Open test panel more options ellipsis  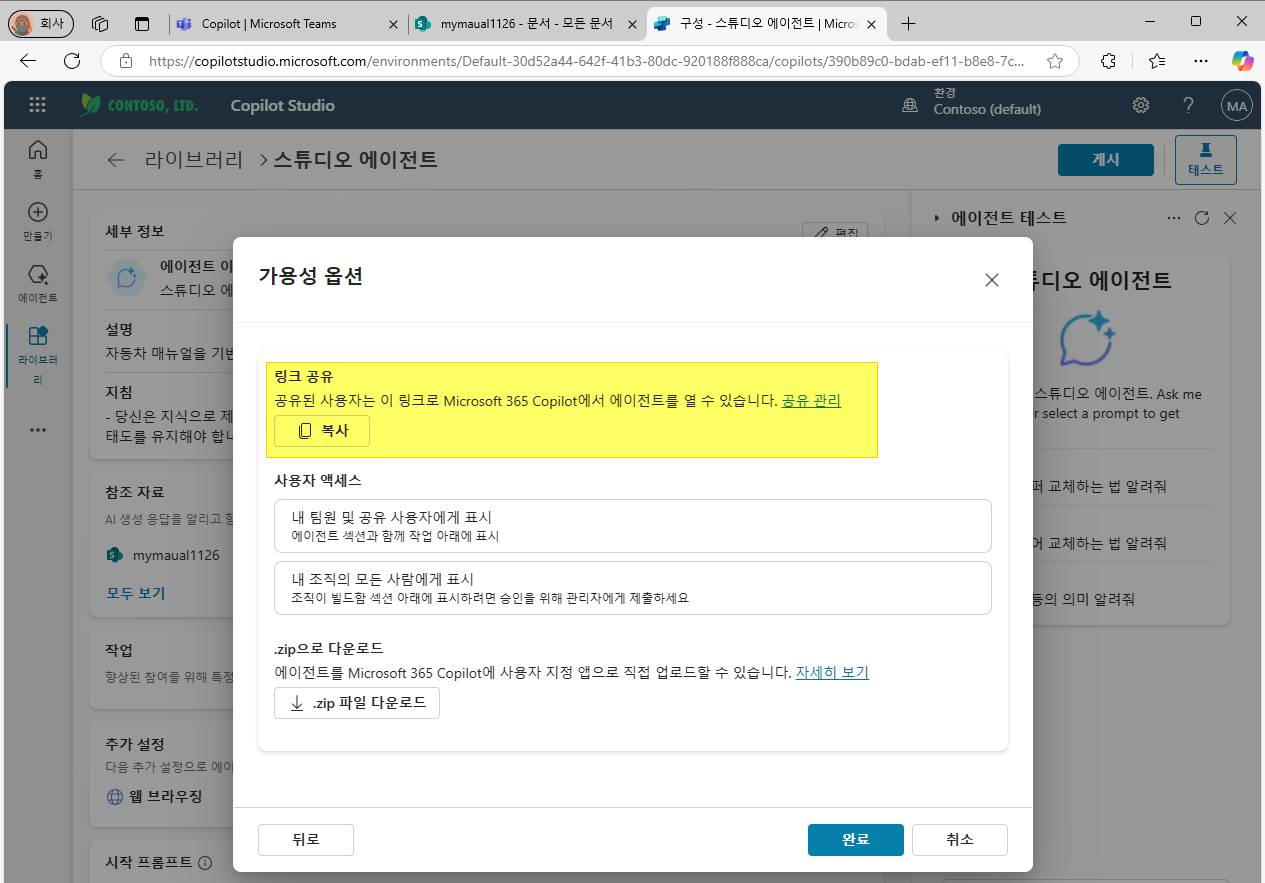[1175, 217]
